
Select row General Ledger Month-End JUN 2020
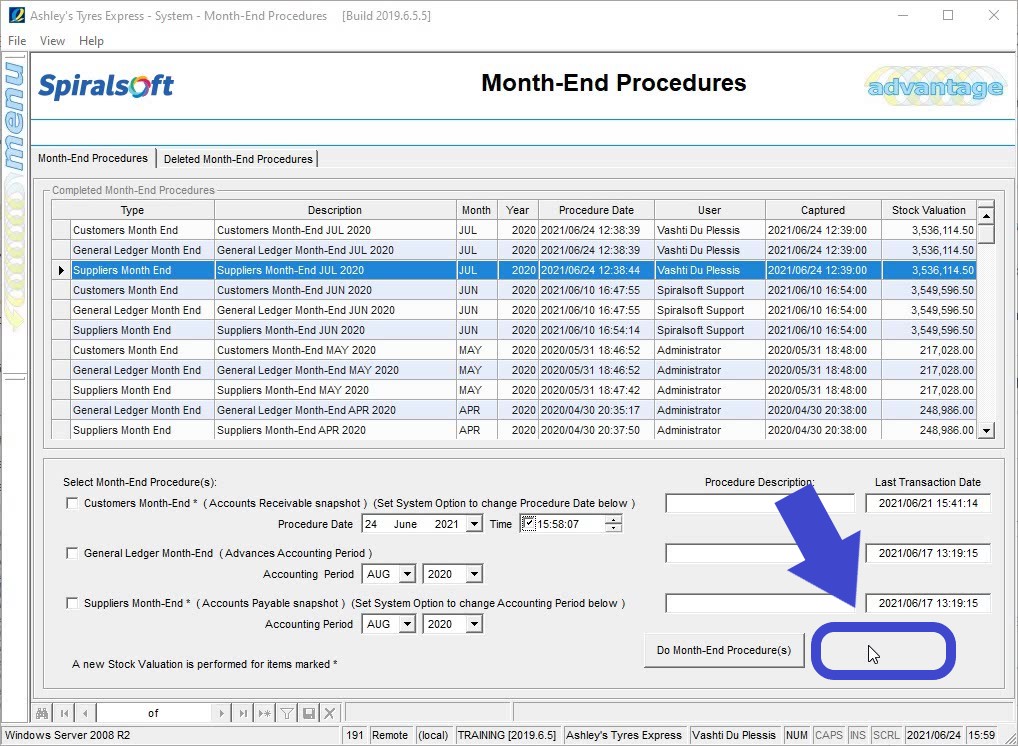pyautogui.click(x=514, y=310)
